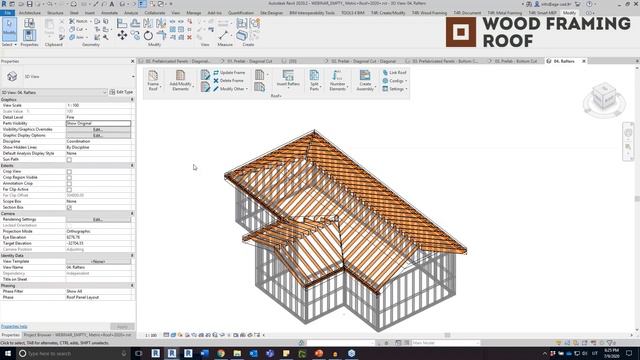Click the Windows search box in taskbar

(x=73, y=353)
